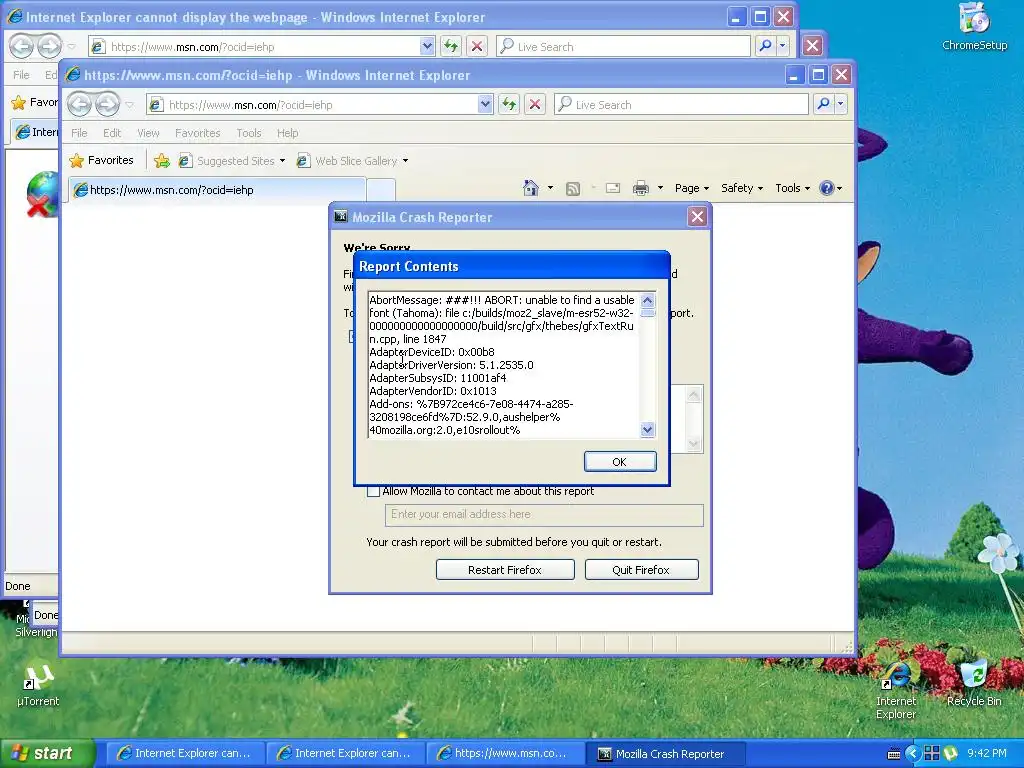Click Add to Favorites Bar icon
This screenshot has width=1024, height=768.
[x=162, y=161]
